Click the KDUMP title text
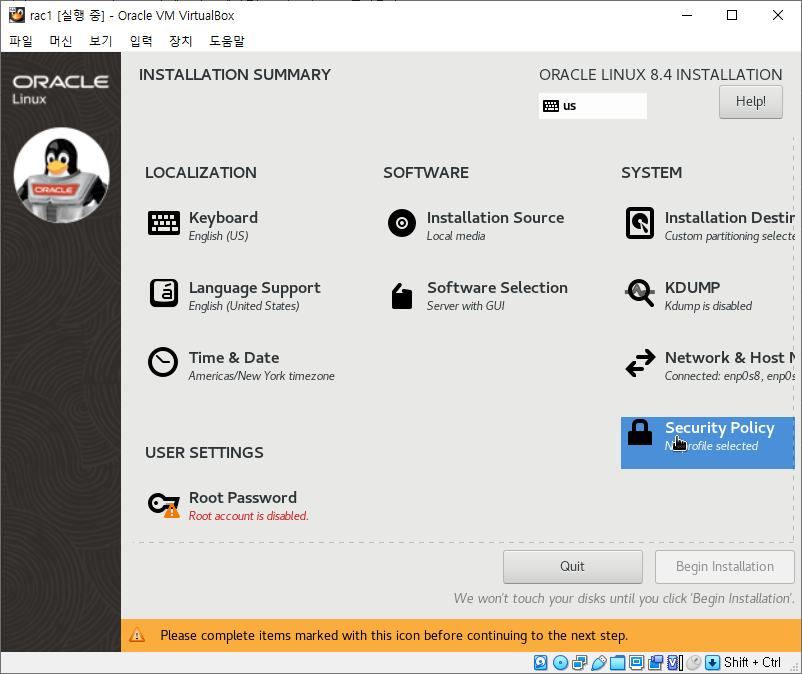This screenshot has height=674, width=802. point(692,288)
